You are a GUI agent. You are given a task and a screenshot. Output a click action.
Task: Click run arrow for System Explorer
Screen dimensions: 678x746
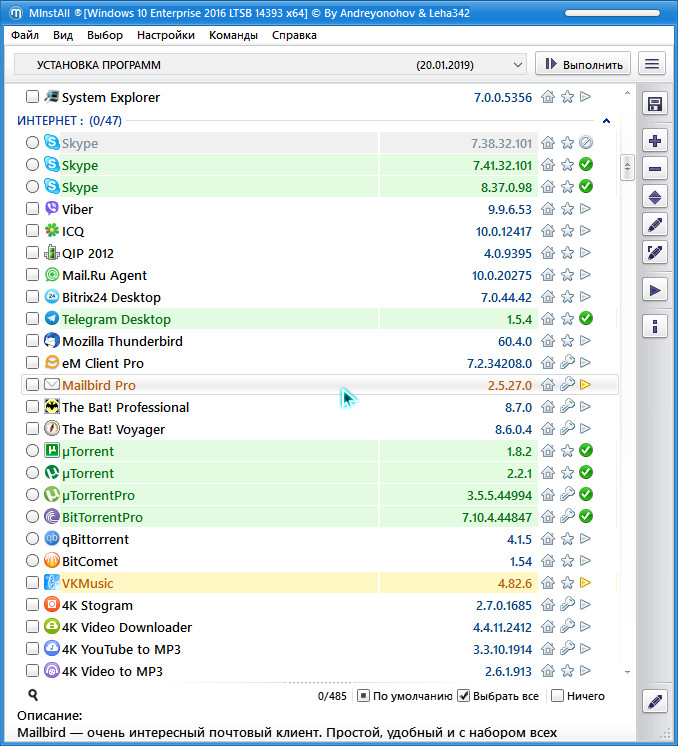click(586, 97)
